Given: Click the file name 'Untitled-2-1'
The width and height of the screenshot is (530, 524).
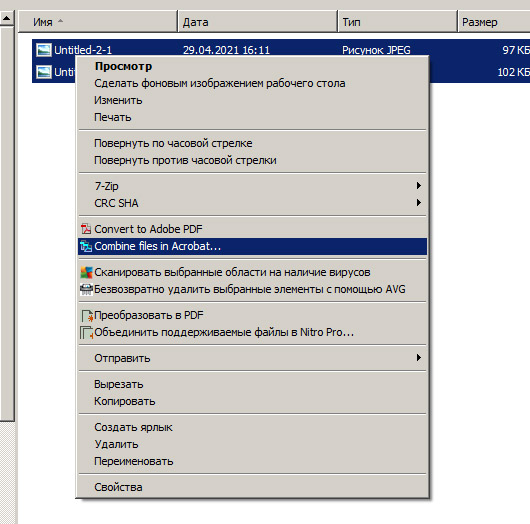Looking at the screenshot, I should 83,50.
